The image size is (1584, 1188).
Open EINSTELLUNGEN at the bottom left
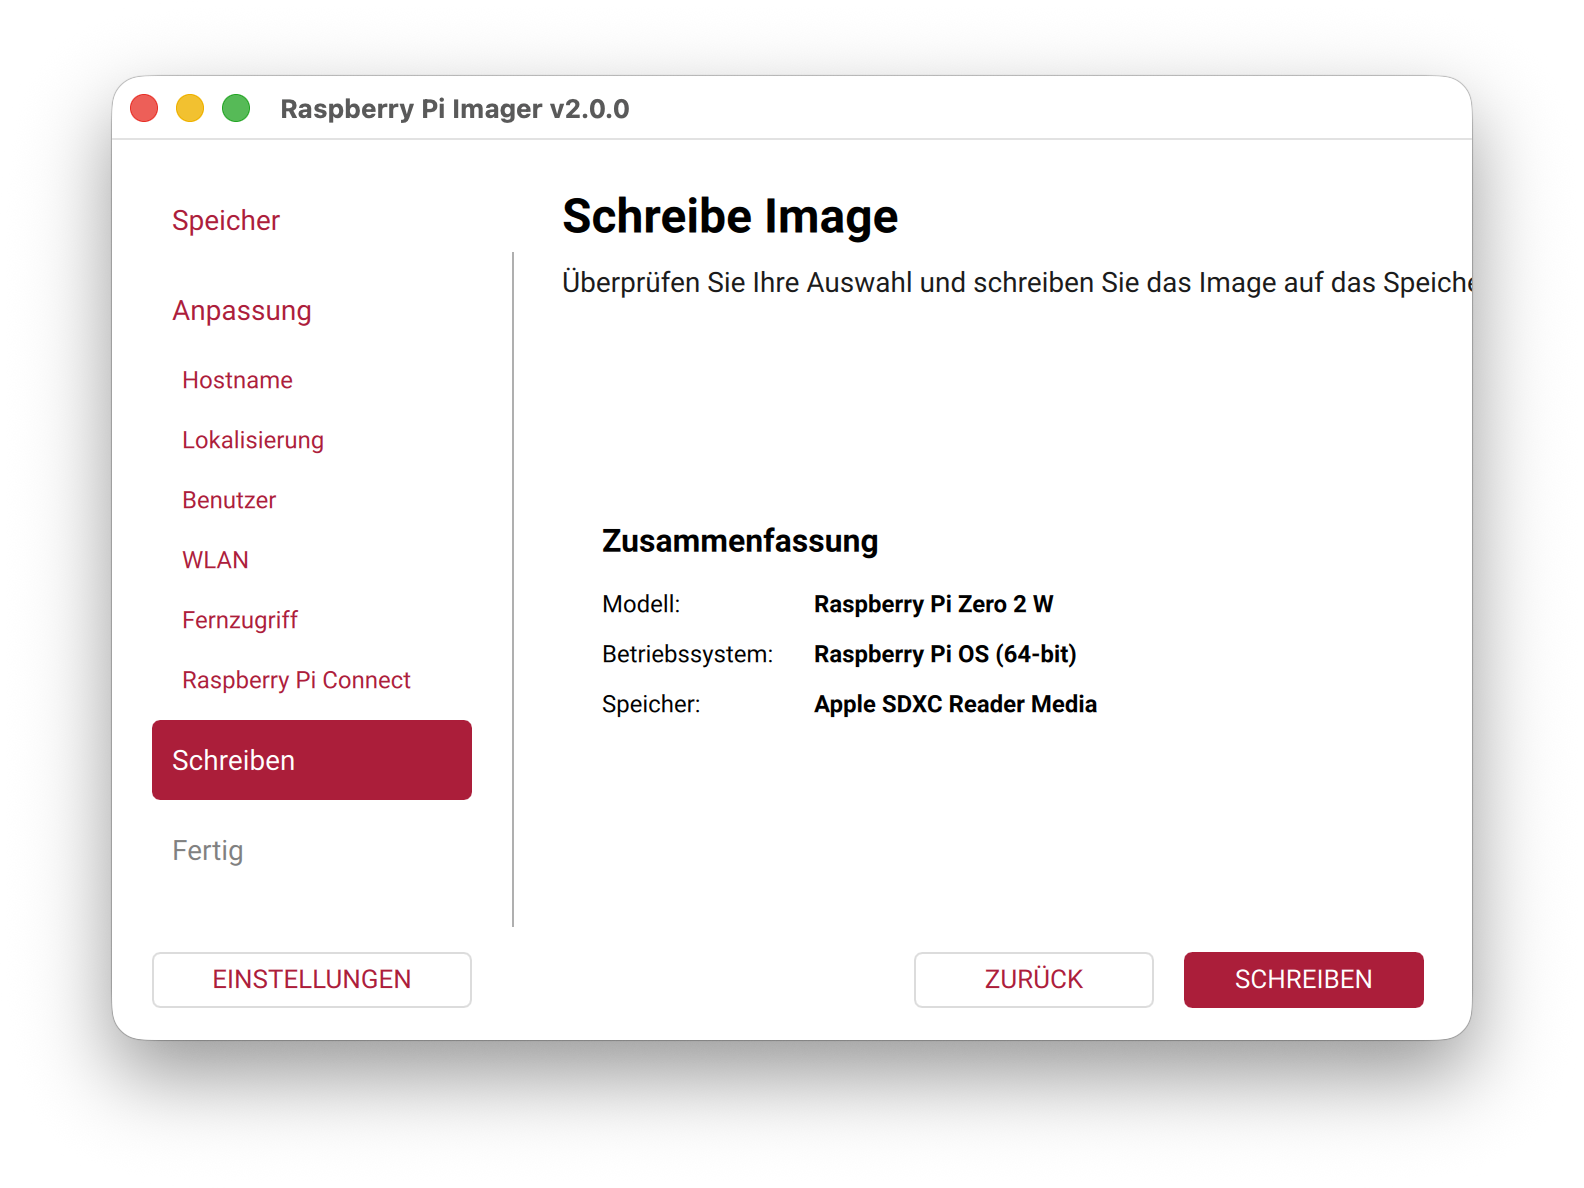pyautogui.click(x=311, y=979)
